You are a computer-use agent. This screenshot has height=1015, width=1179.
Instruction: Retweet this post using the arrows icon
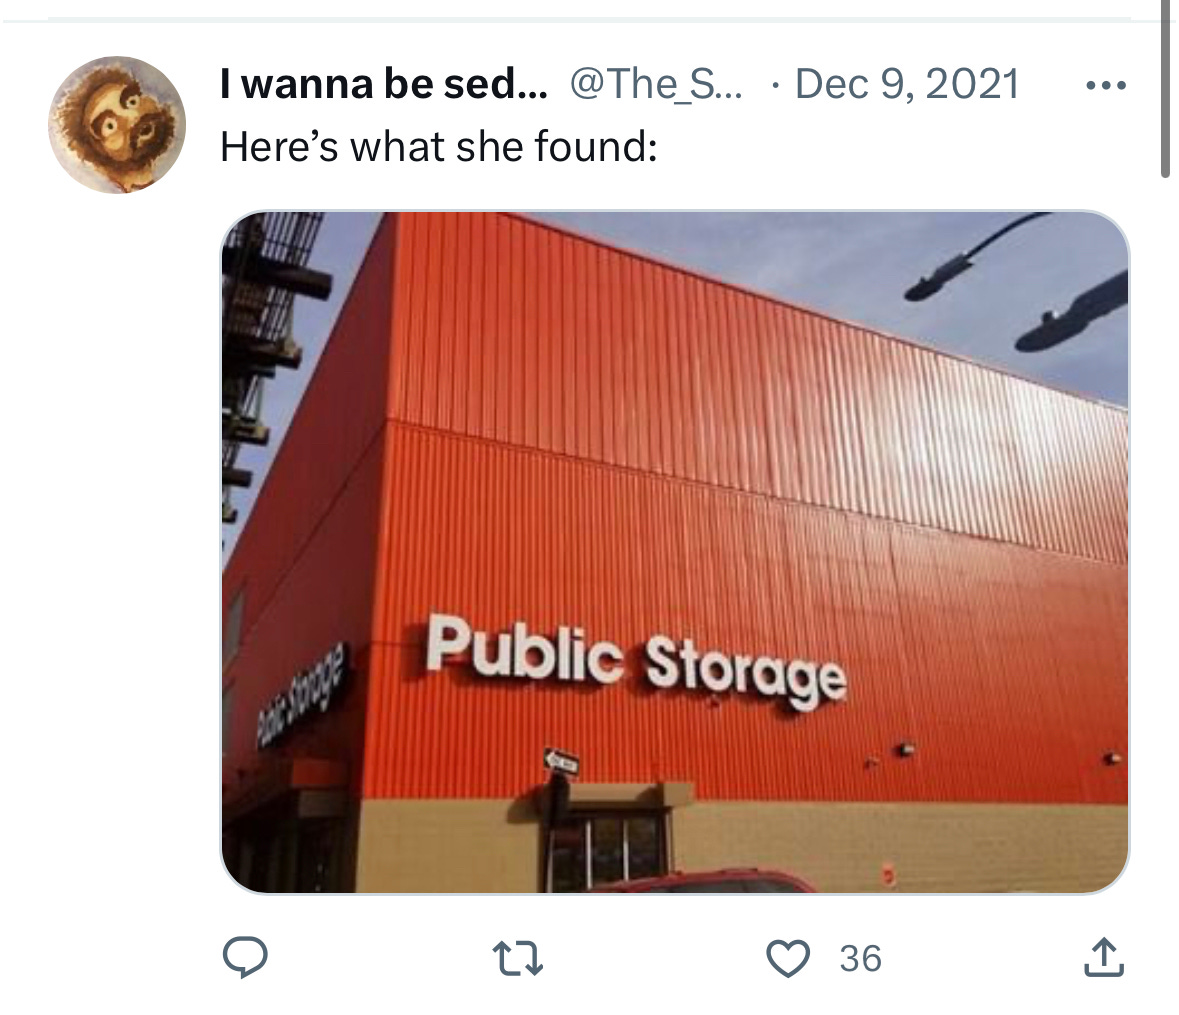pos(517,959)
